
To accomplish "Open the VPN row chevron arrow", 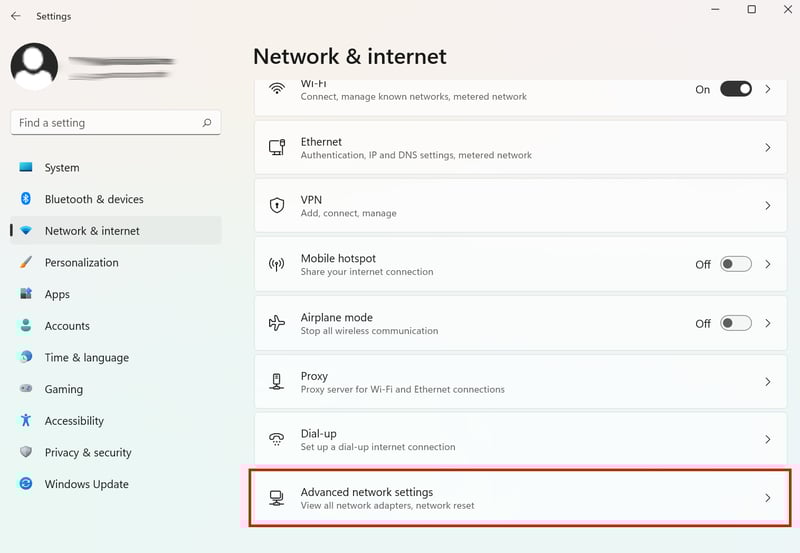I will [x=768, y=206].
